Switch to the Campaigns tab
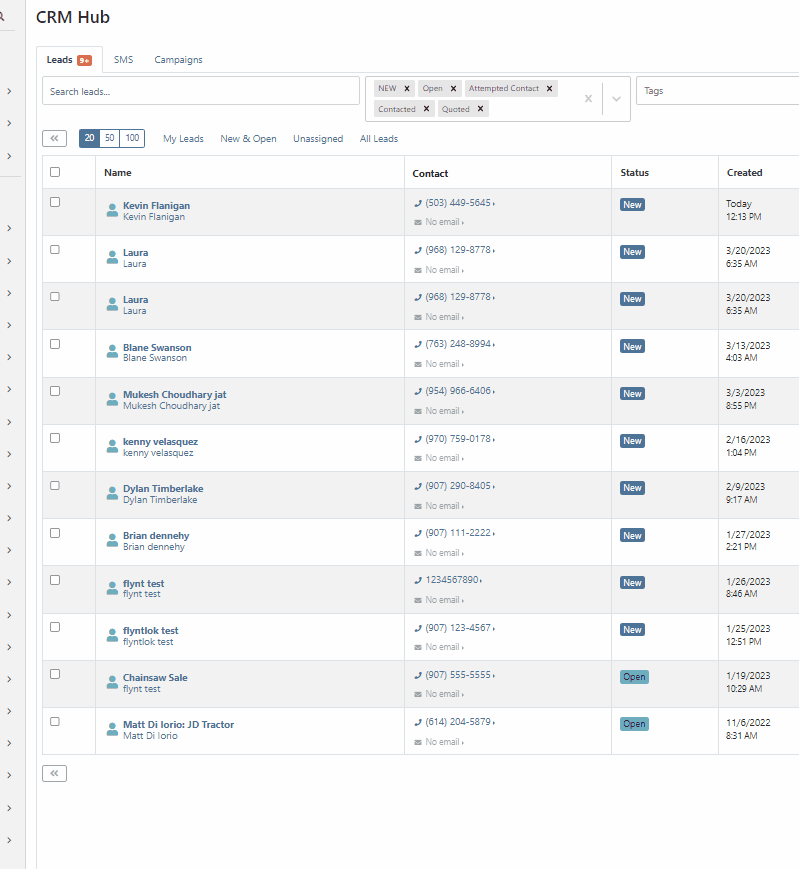Viewport: 799px width, 869px height. [x=178, y=60]
